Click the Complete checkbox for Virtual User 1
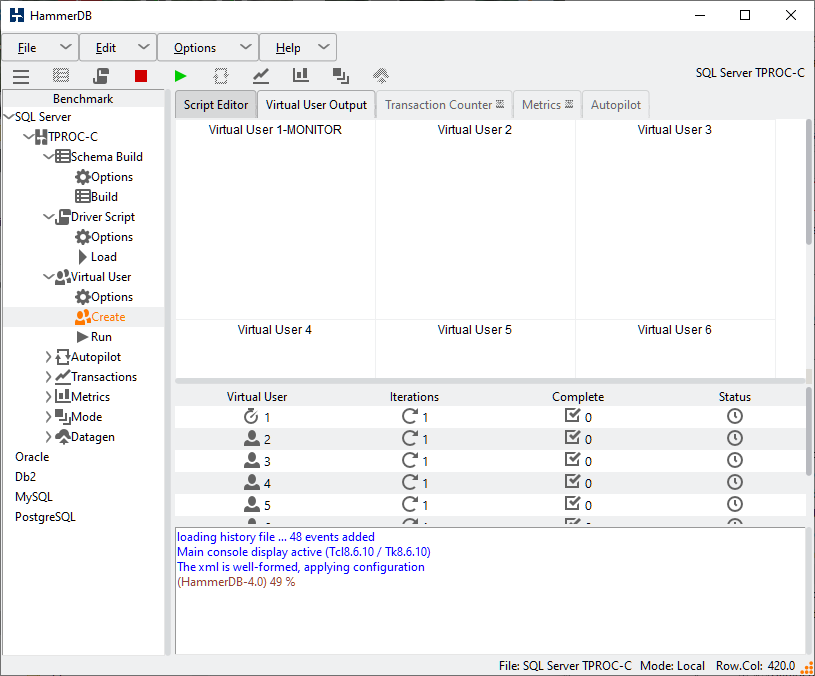Viewport: 815px width, 676px height. [572, 416]
